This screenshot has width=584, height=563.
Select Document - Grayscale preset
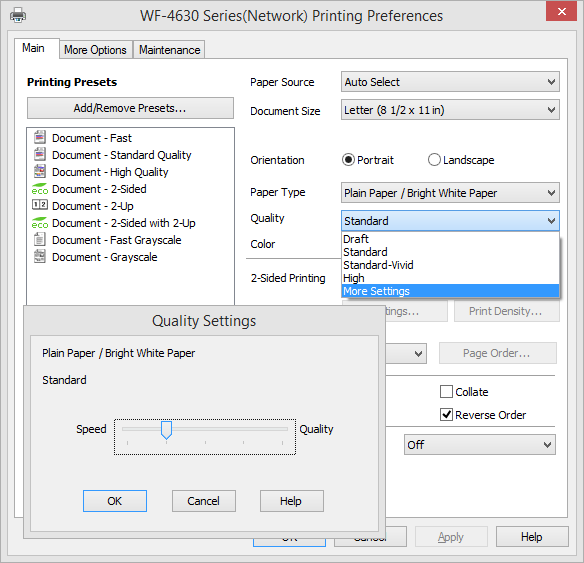coord(105,257)
